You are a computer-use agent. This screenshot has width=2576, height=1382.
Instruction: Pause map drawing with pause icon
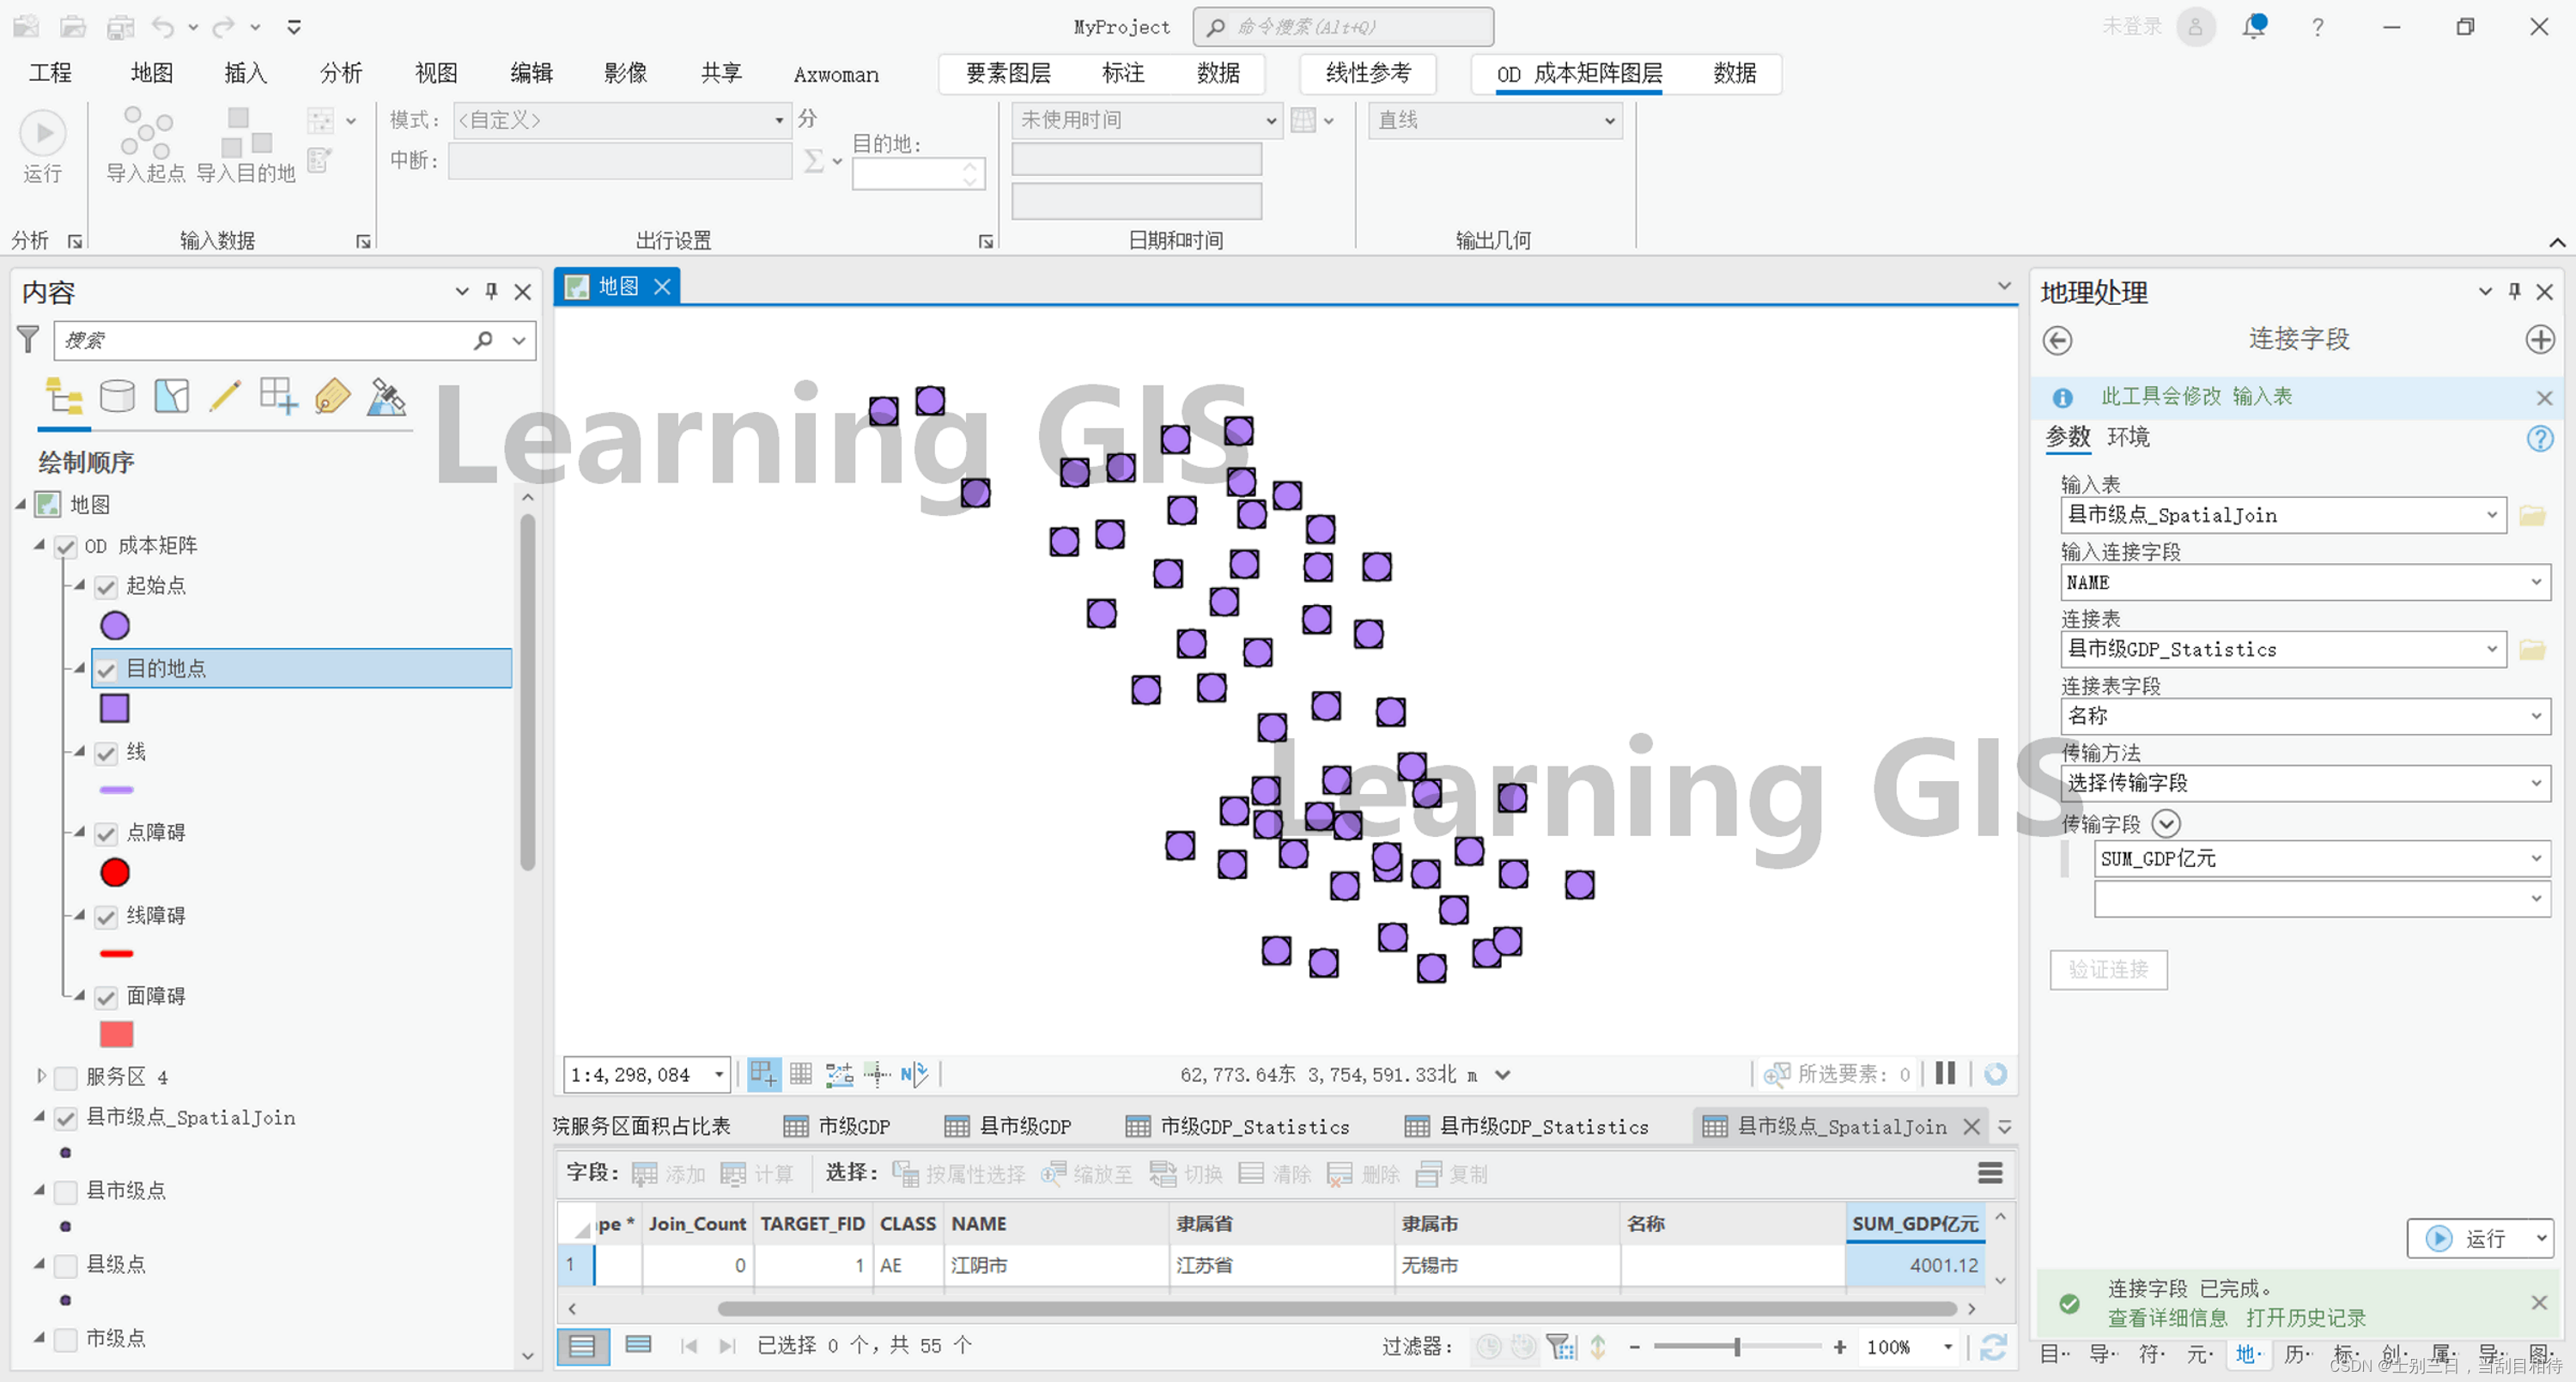[x=1944, y=1074]
